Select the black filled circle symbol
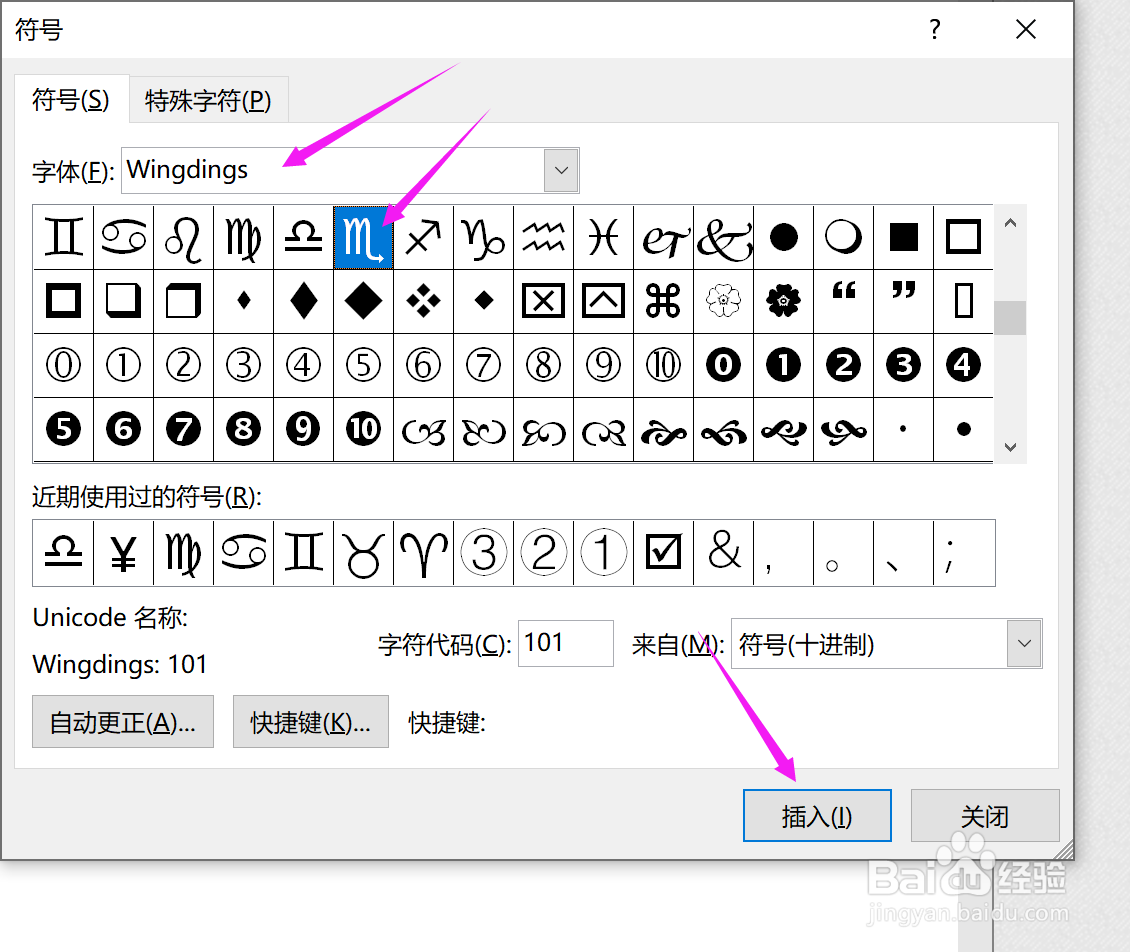Image resolution: width=1130 pixels, height=952 pixels. point(783,237)
